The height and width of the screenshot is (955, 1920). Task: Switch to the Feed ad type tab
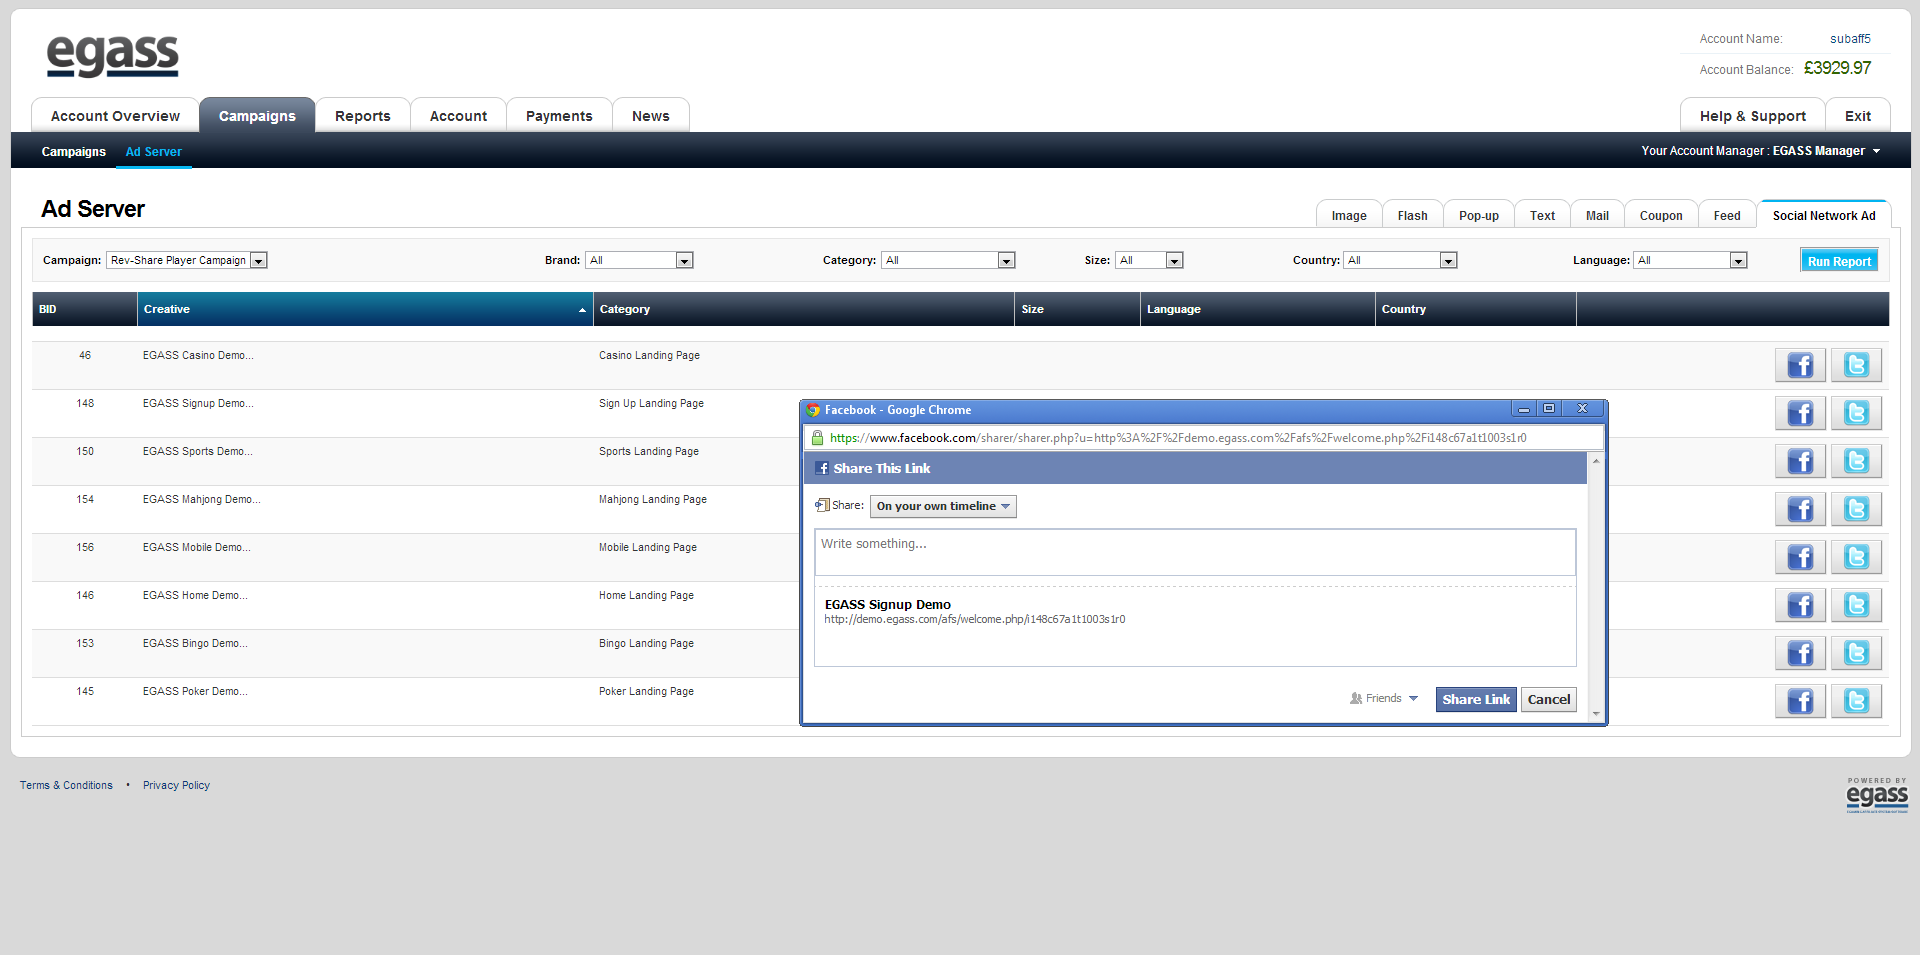(1727, 215)
